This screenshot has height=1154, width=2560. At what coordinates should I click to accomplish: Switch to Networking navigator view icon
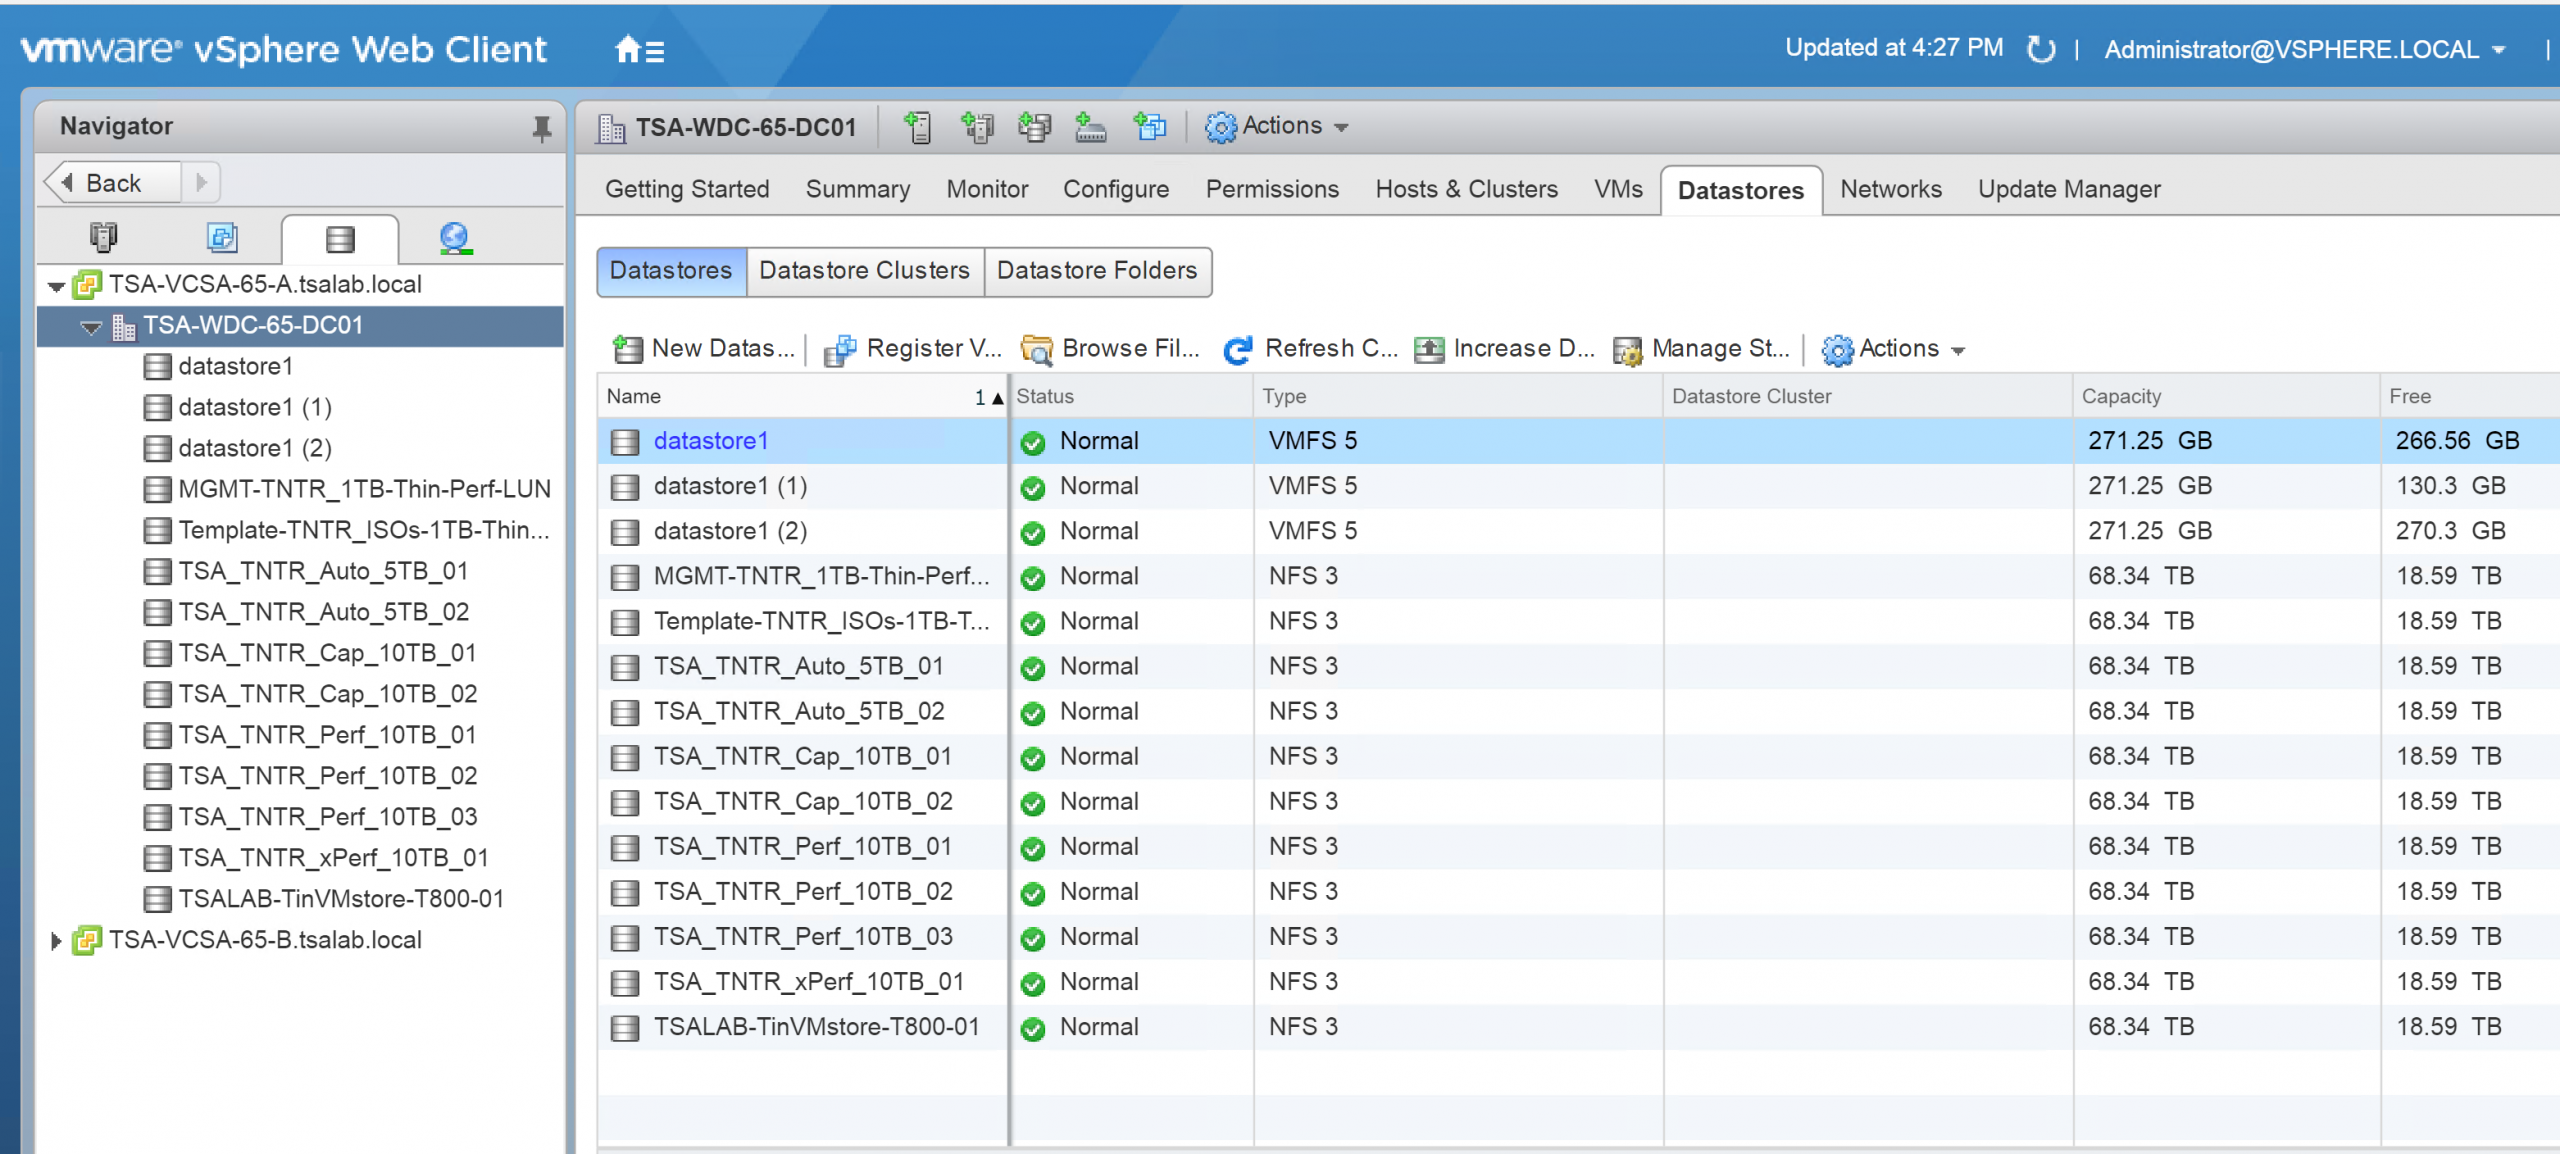point(455,238)
